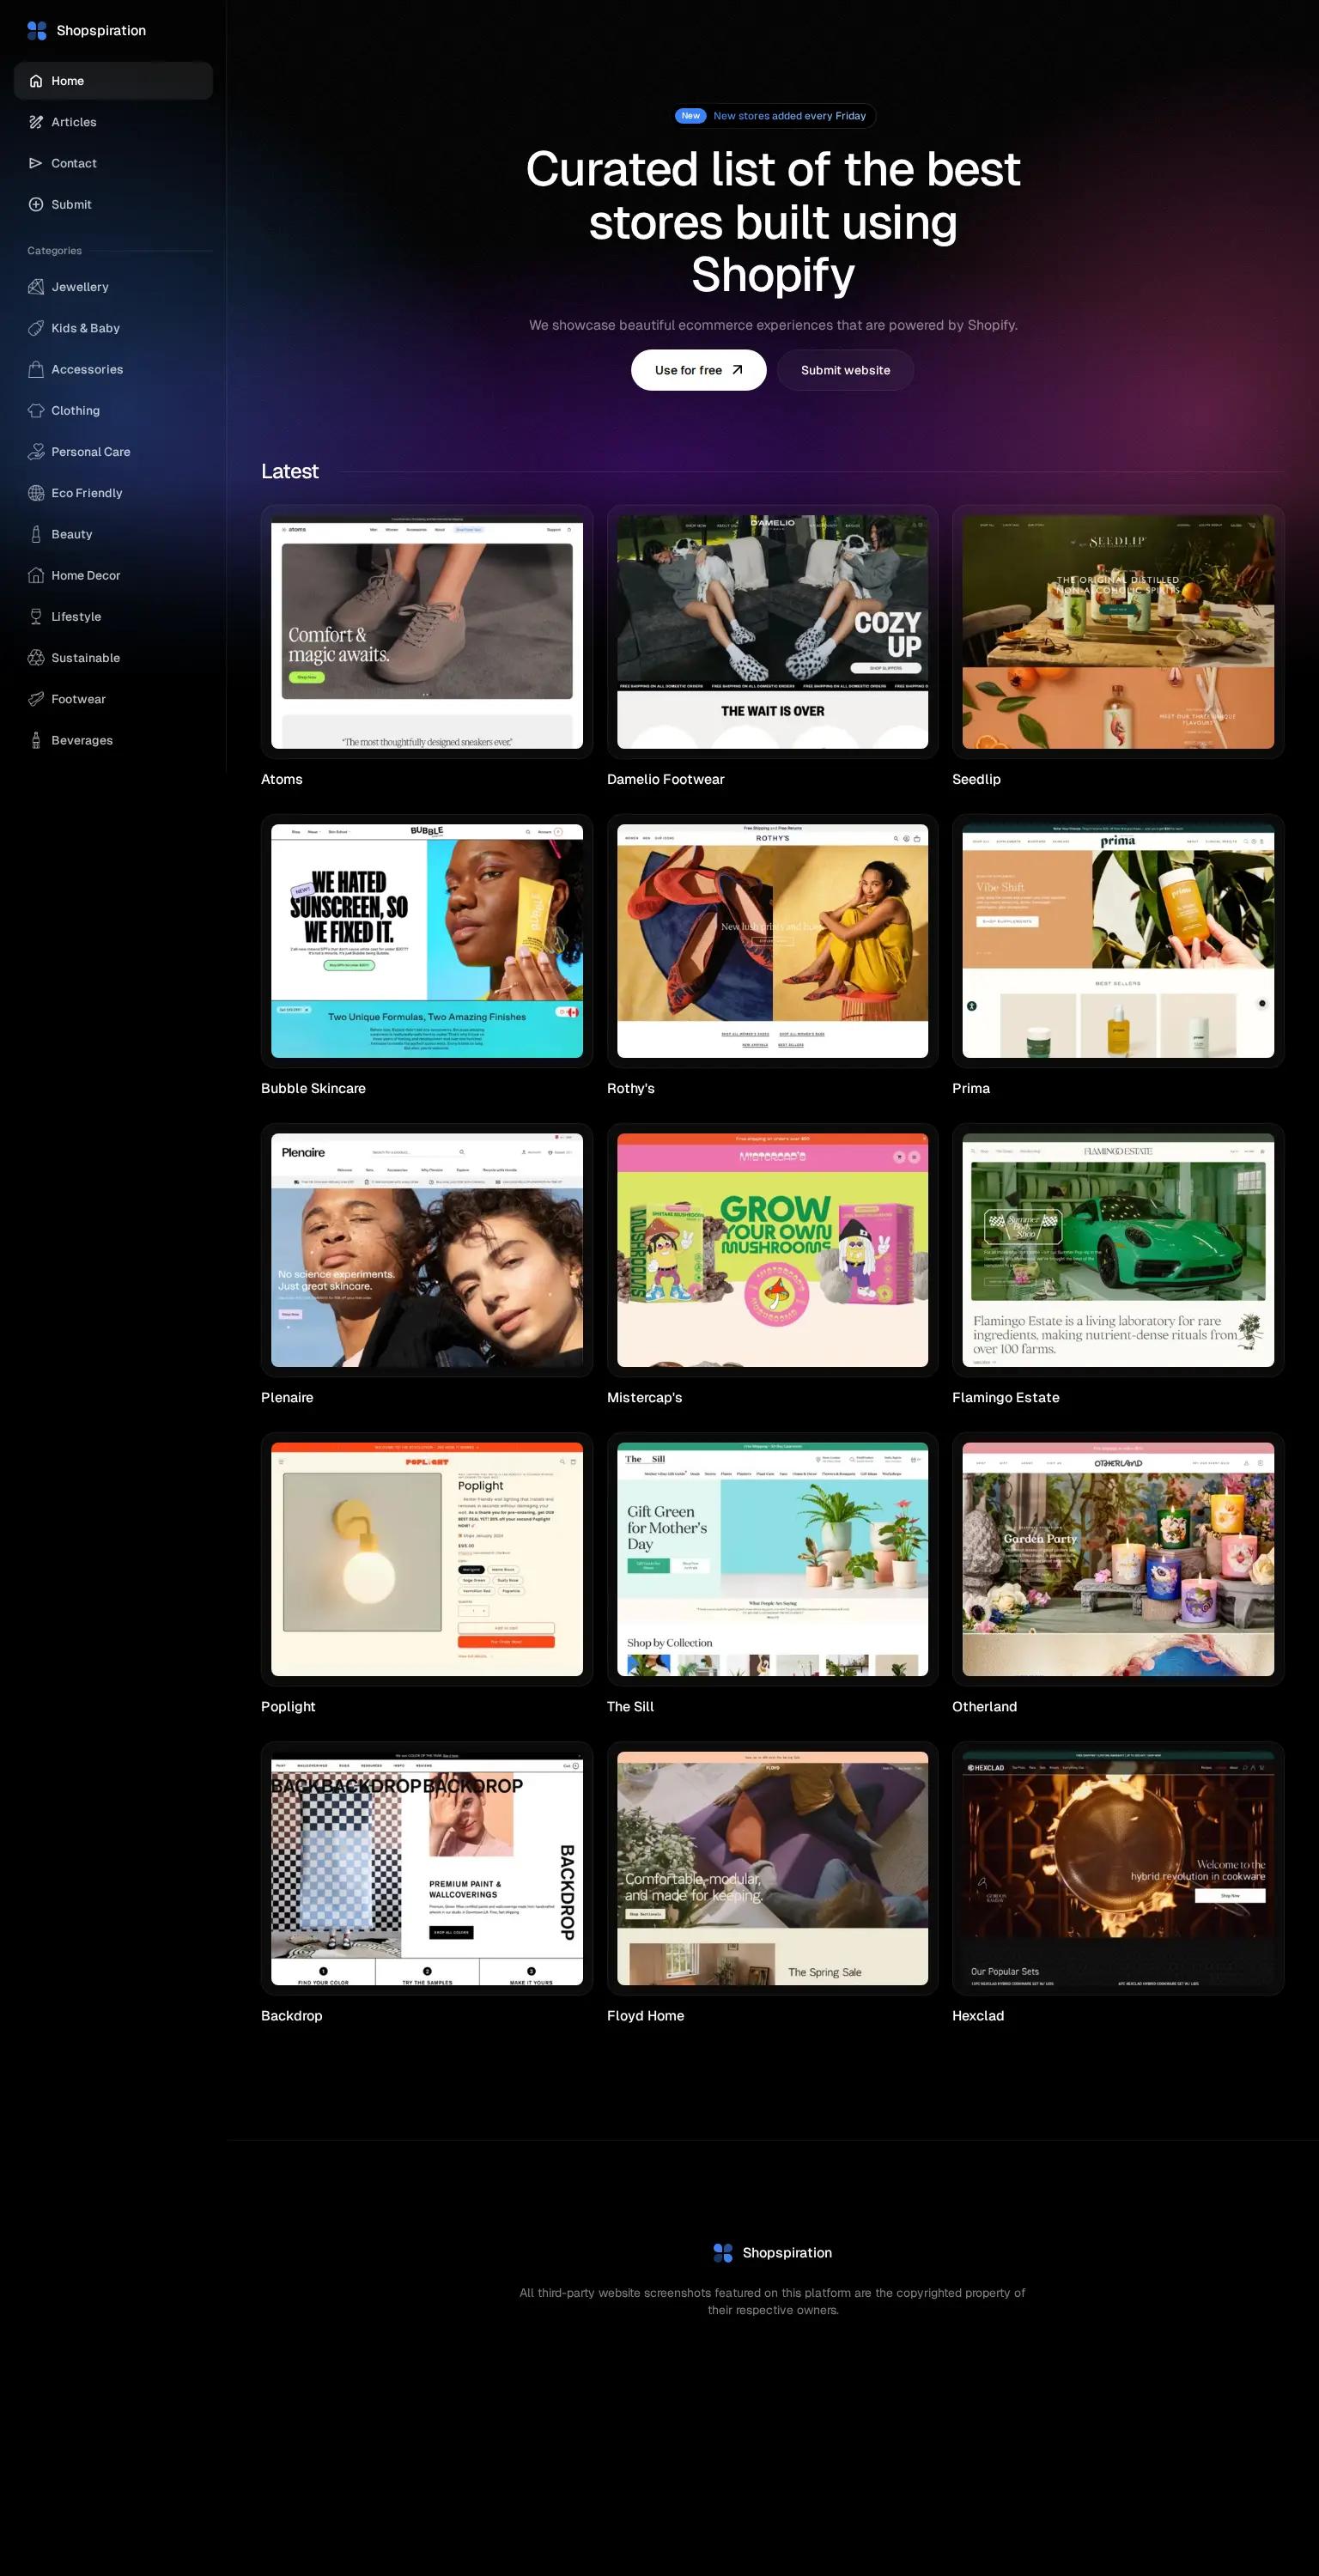This screenshot has height=2576, width=1319.
Task: Click the Sustainable recycle icon
Action: [36, 658]
